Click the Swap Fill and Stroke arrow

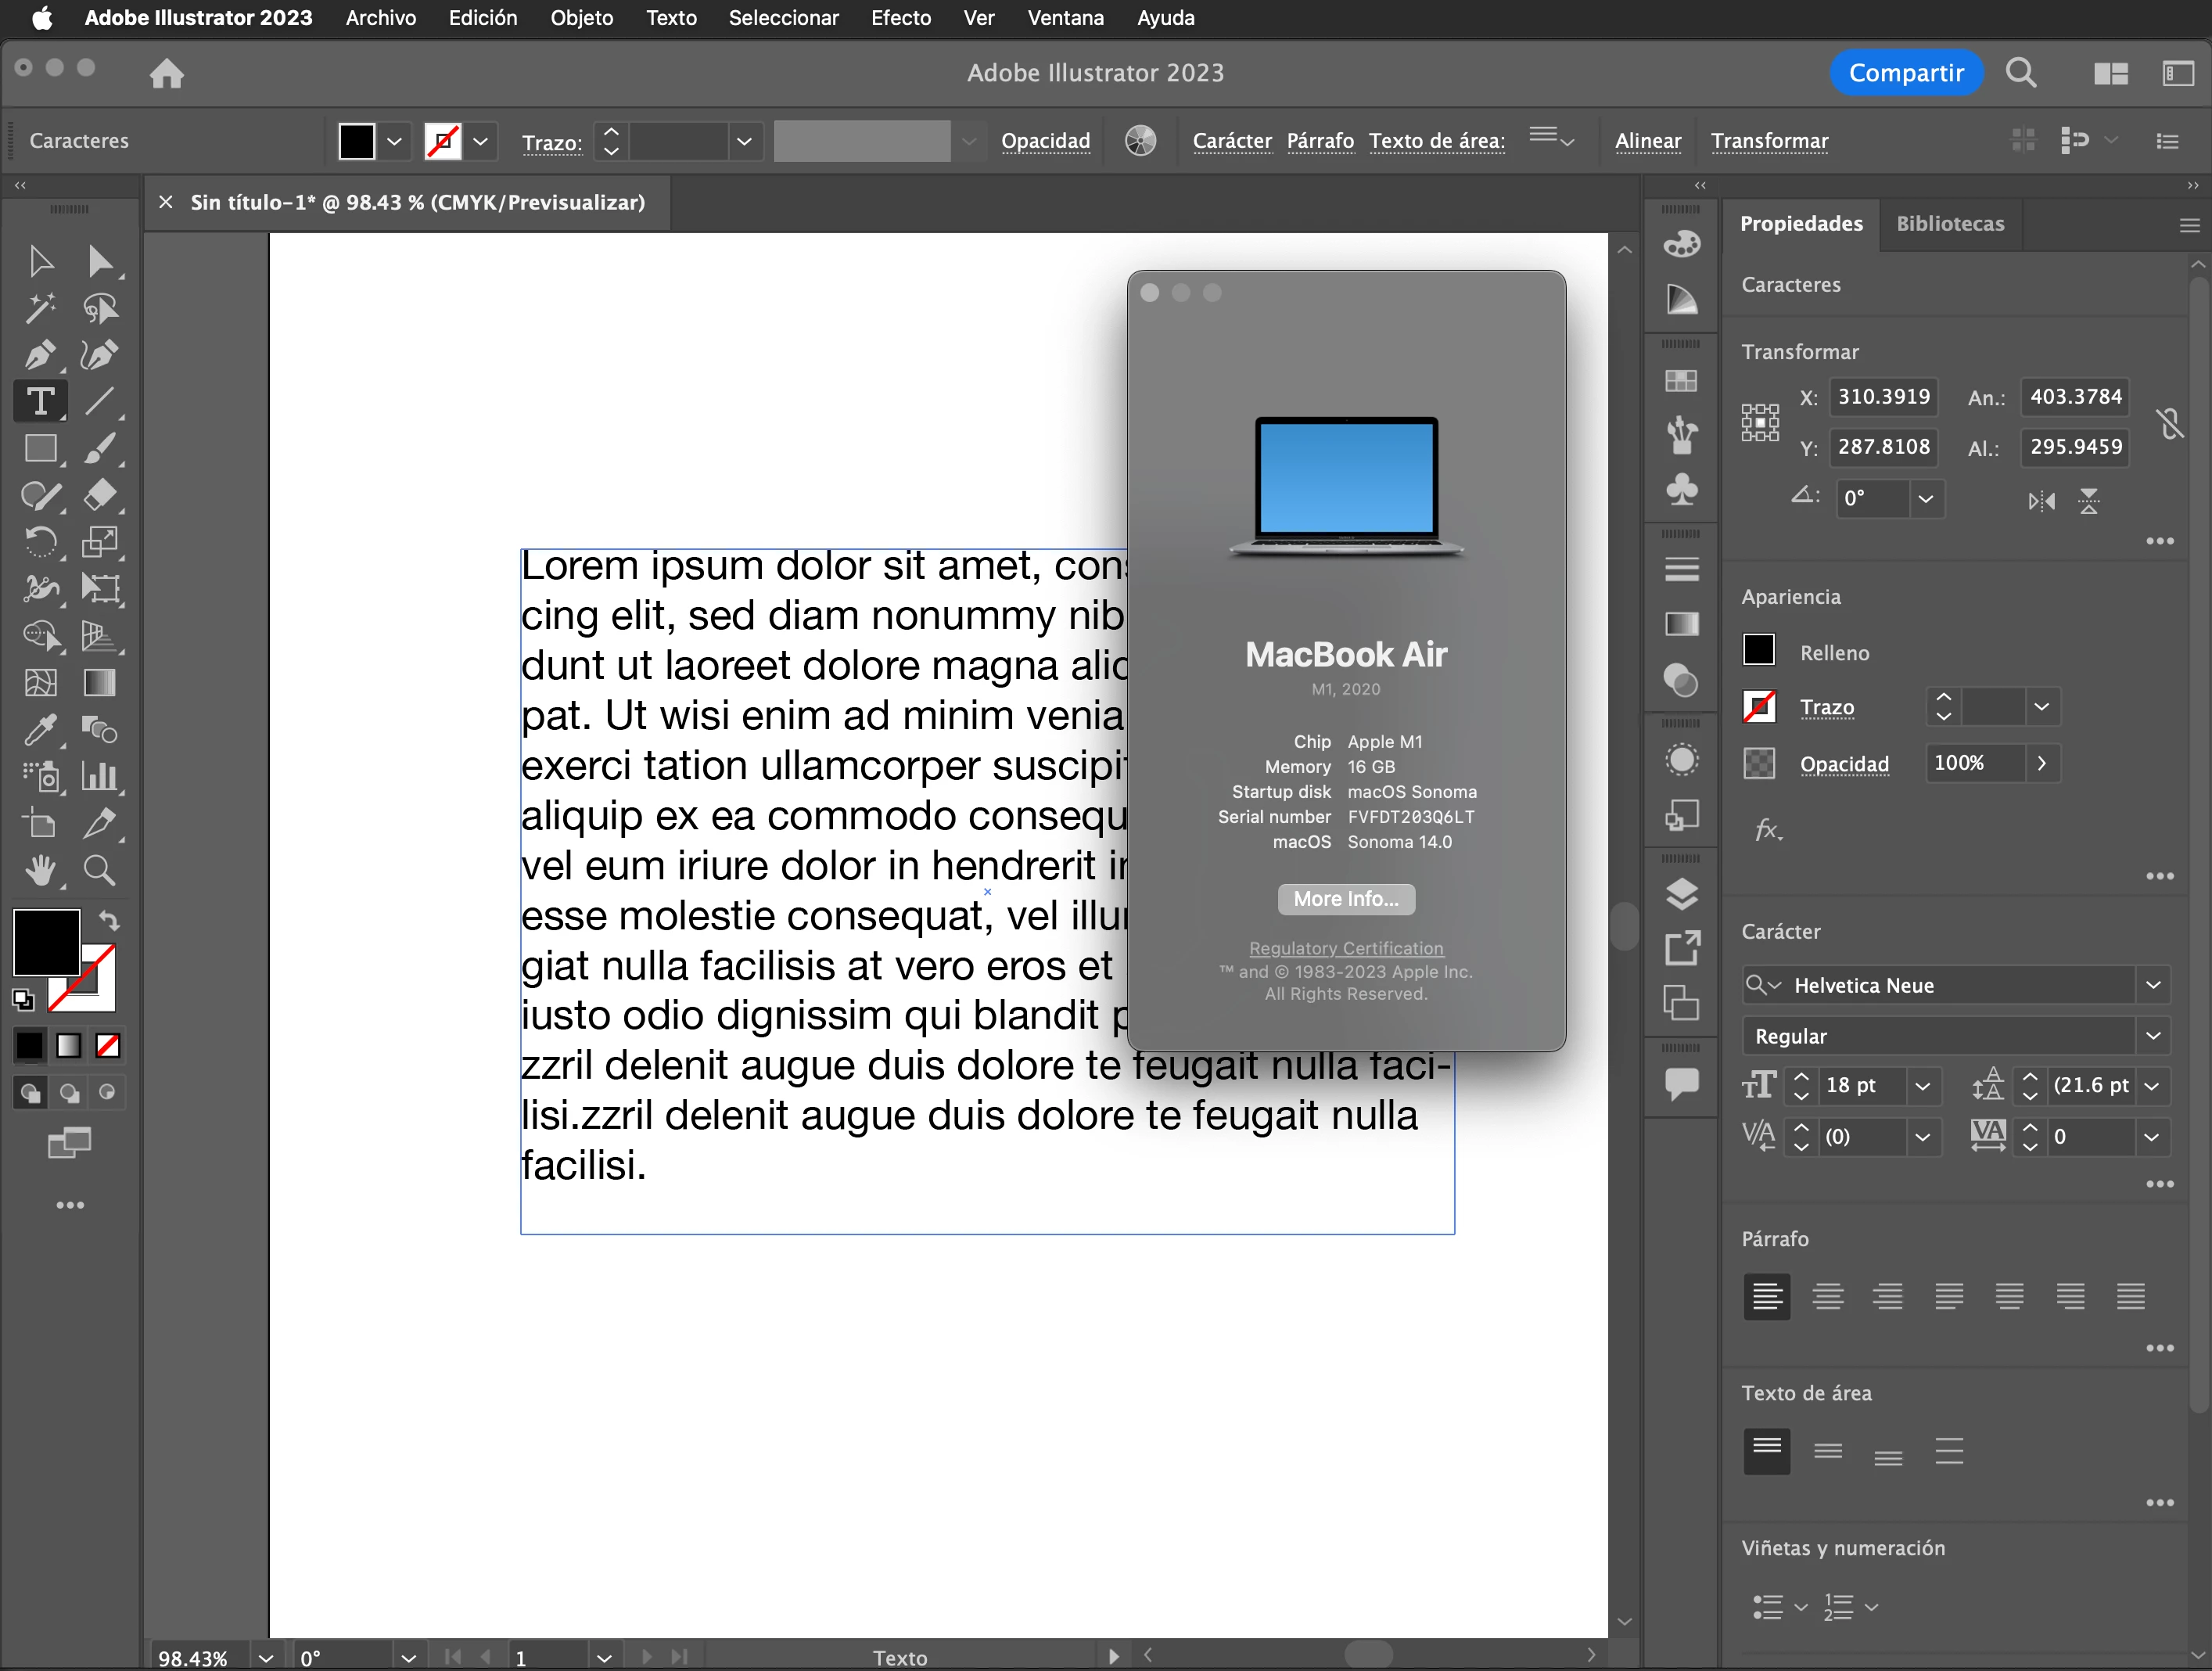(x=109, y=919)
